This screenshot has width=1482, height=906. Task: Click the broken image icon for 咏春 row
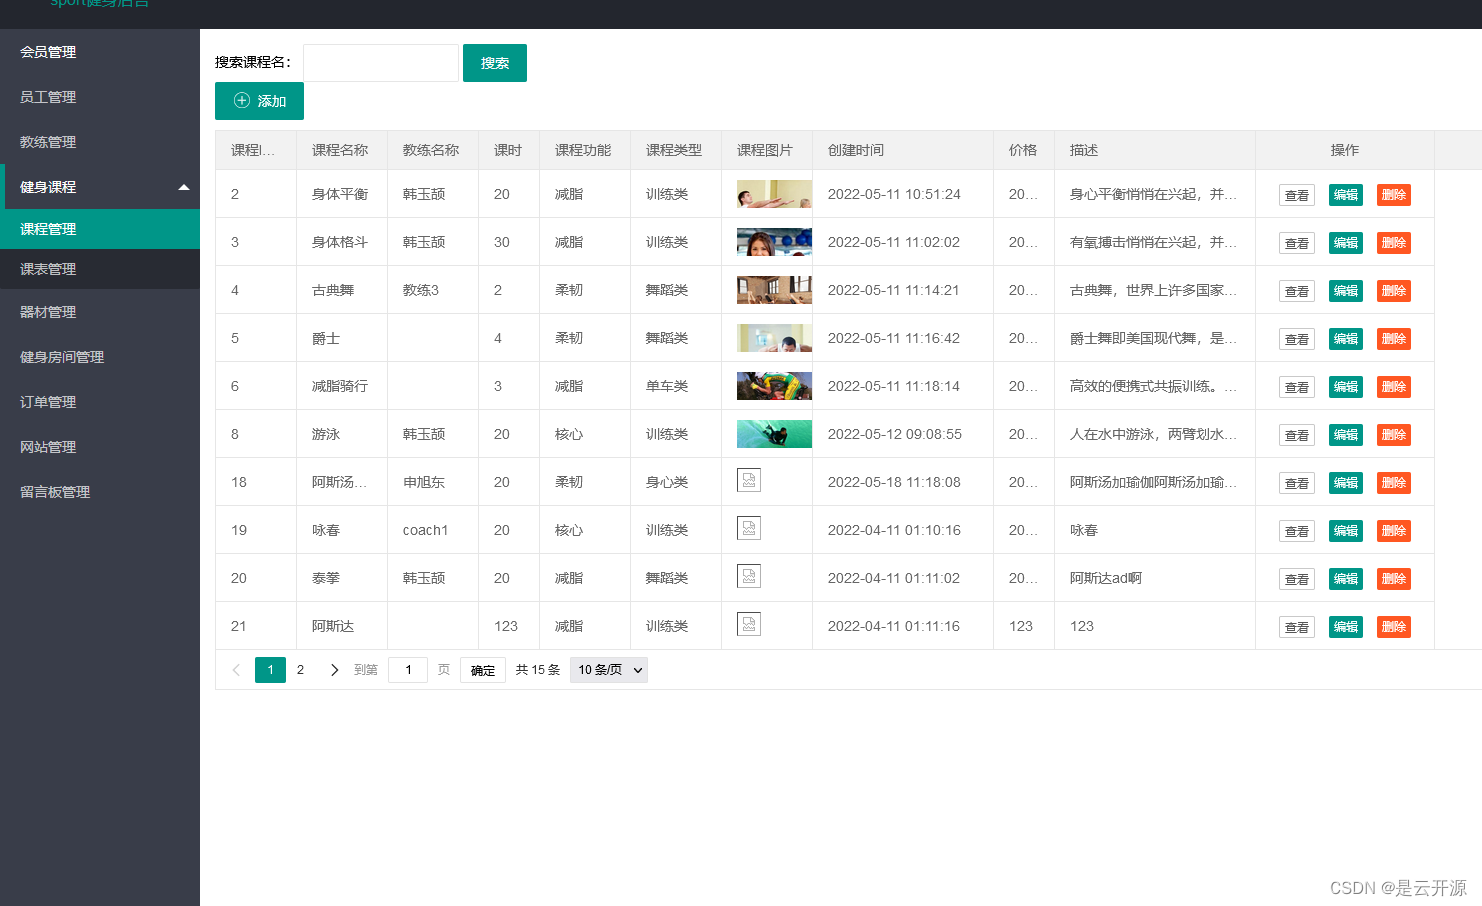click(x=749, y=528)
